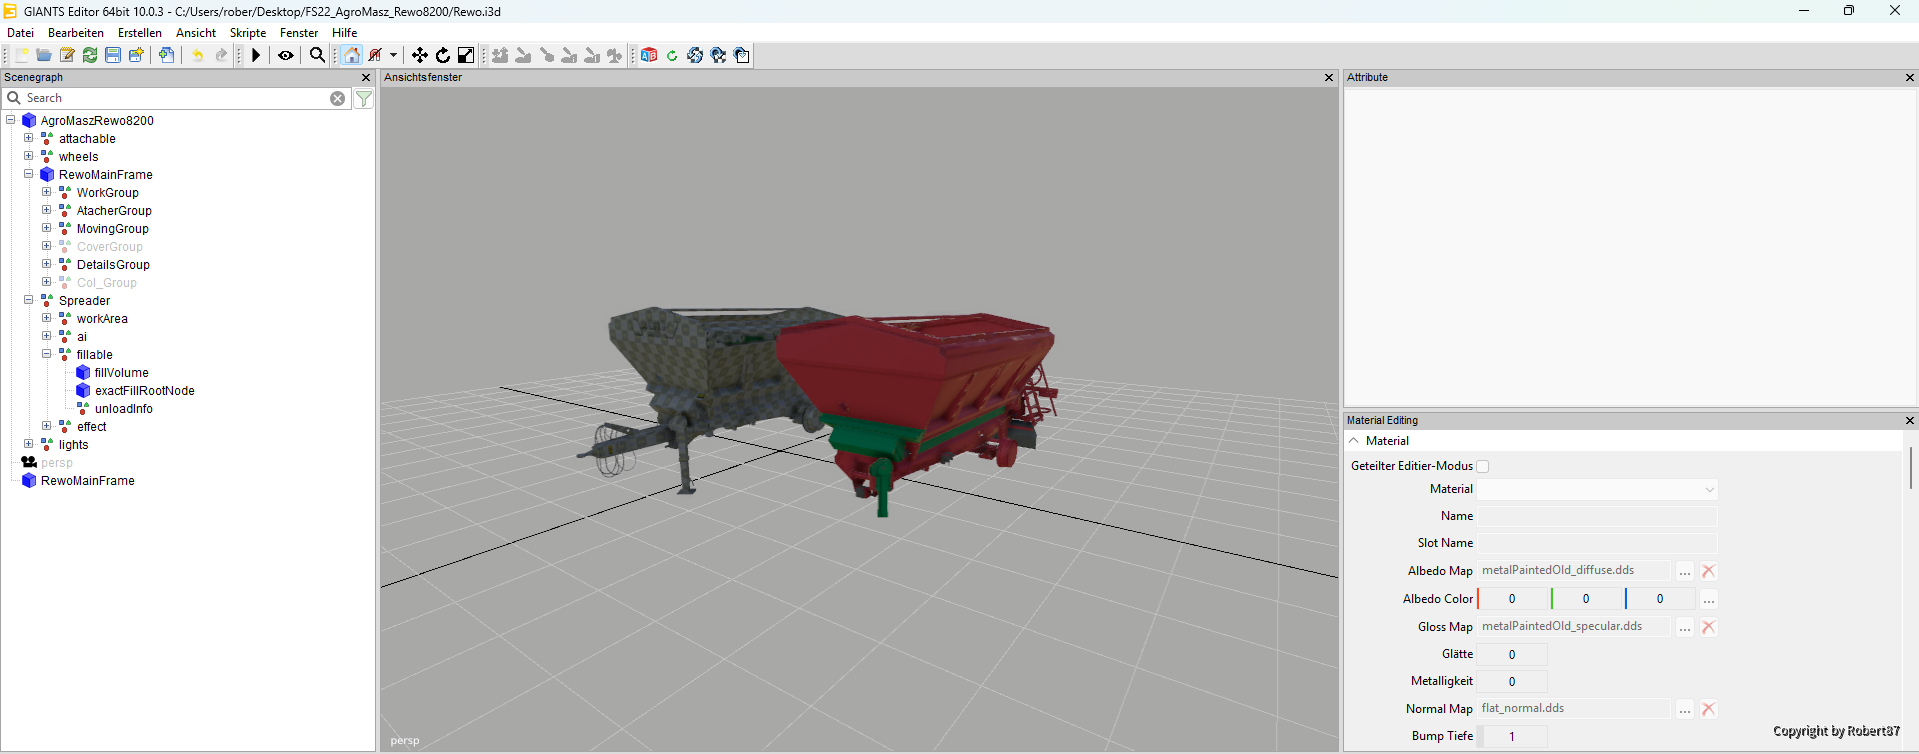The height and width of the screenshot is (754, 1919).
Task: Toggle the house home-view toolbar button
Action: (x=352, y=55)
